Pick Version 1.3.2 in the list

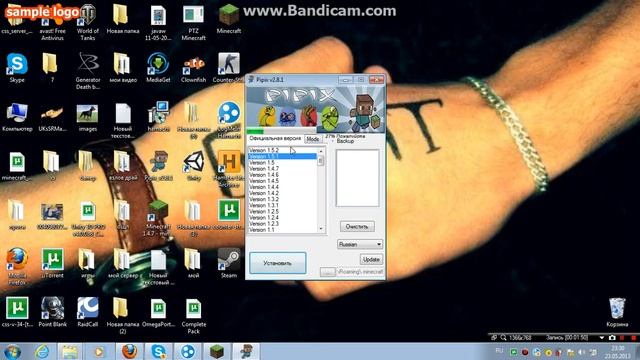(x=282, y=199)
